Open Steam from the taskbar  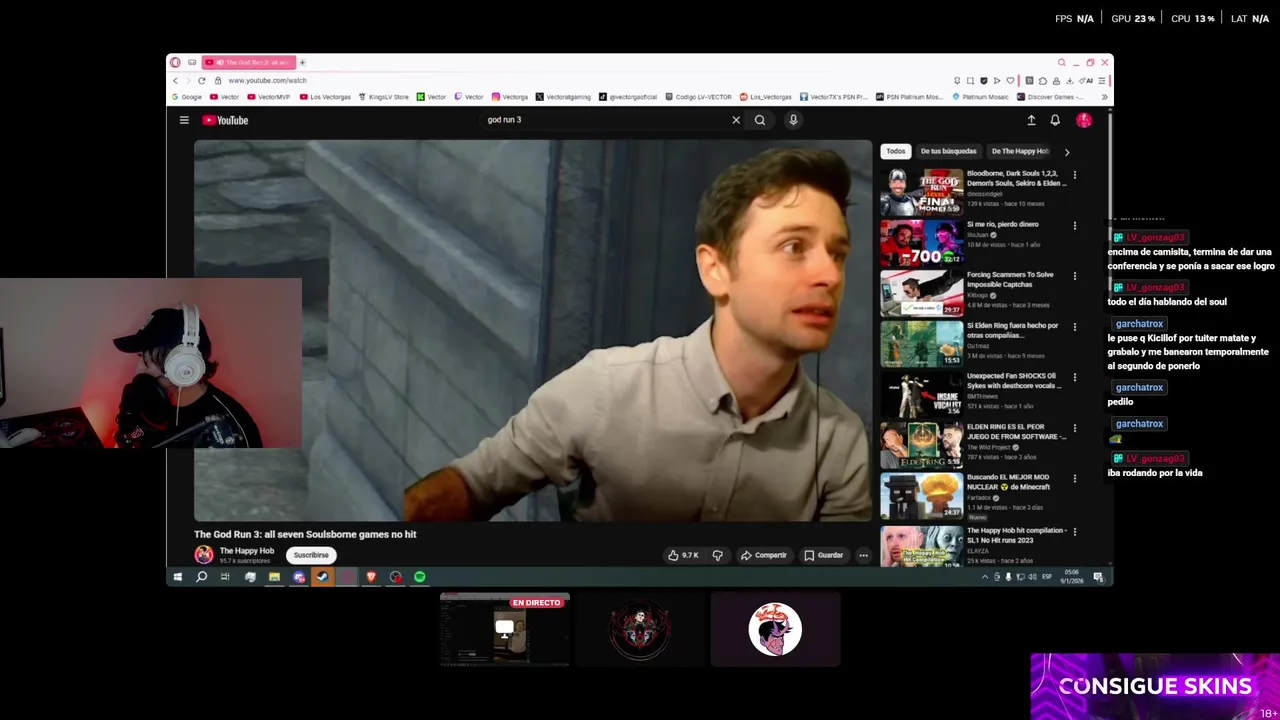click(322, 577)
